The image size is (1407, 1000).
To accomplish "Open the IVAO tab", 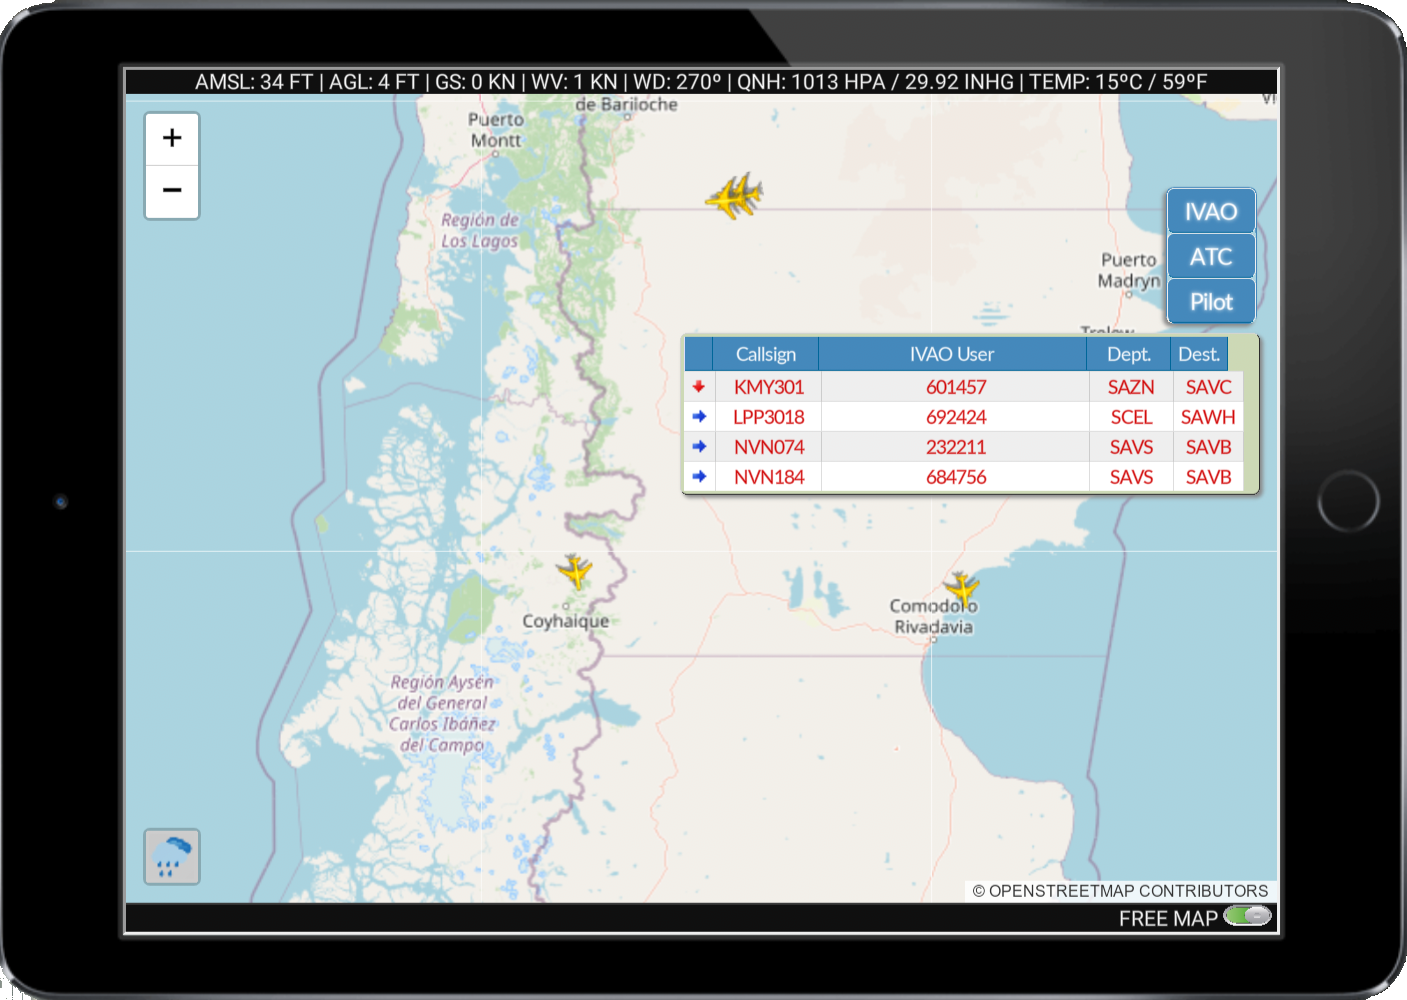I will [x=1211, y=212].
